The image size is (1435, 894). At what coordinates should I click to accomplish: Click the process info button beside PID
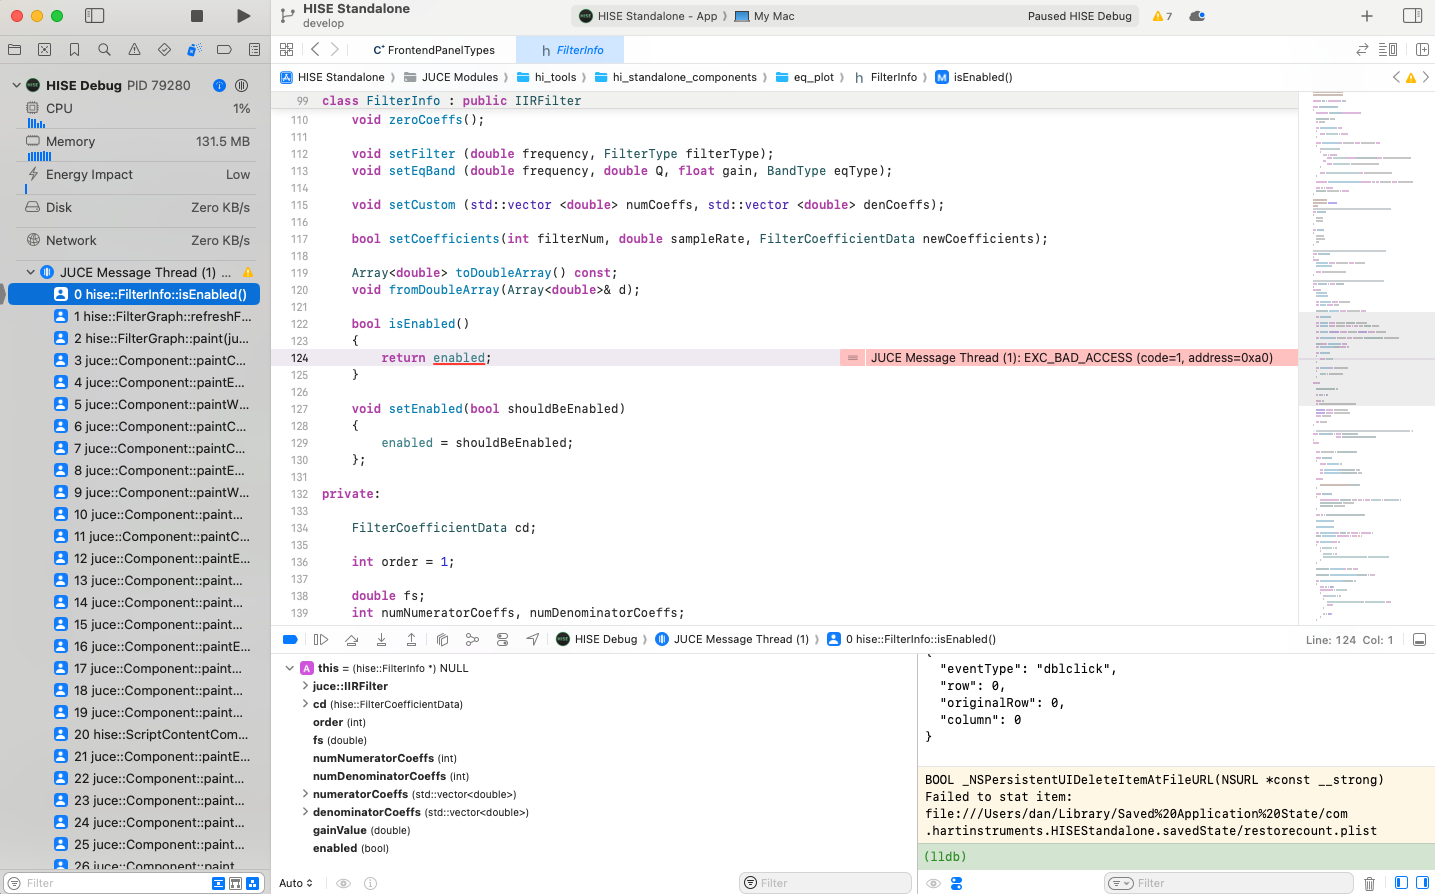pyautogui.click(x=220, y=85)
